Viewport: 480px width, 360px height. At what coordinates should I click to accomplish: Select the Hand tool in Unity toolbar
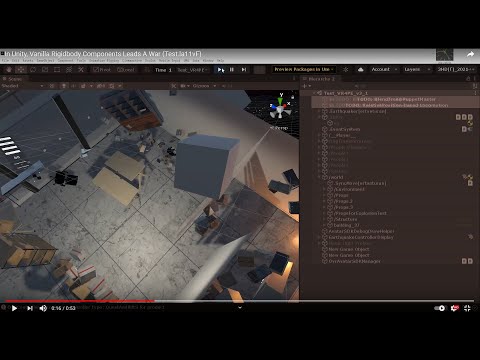click(x=9, y=69)
